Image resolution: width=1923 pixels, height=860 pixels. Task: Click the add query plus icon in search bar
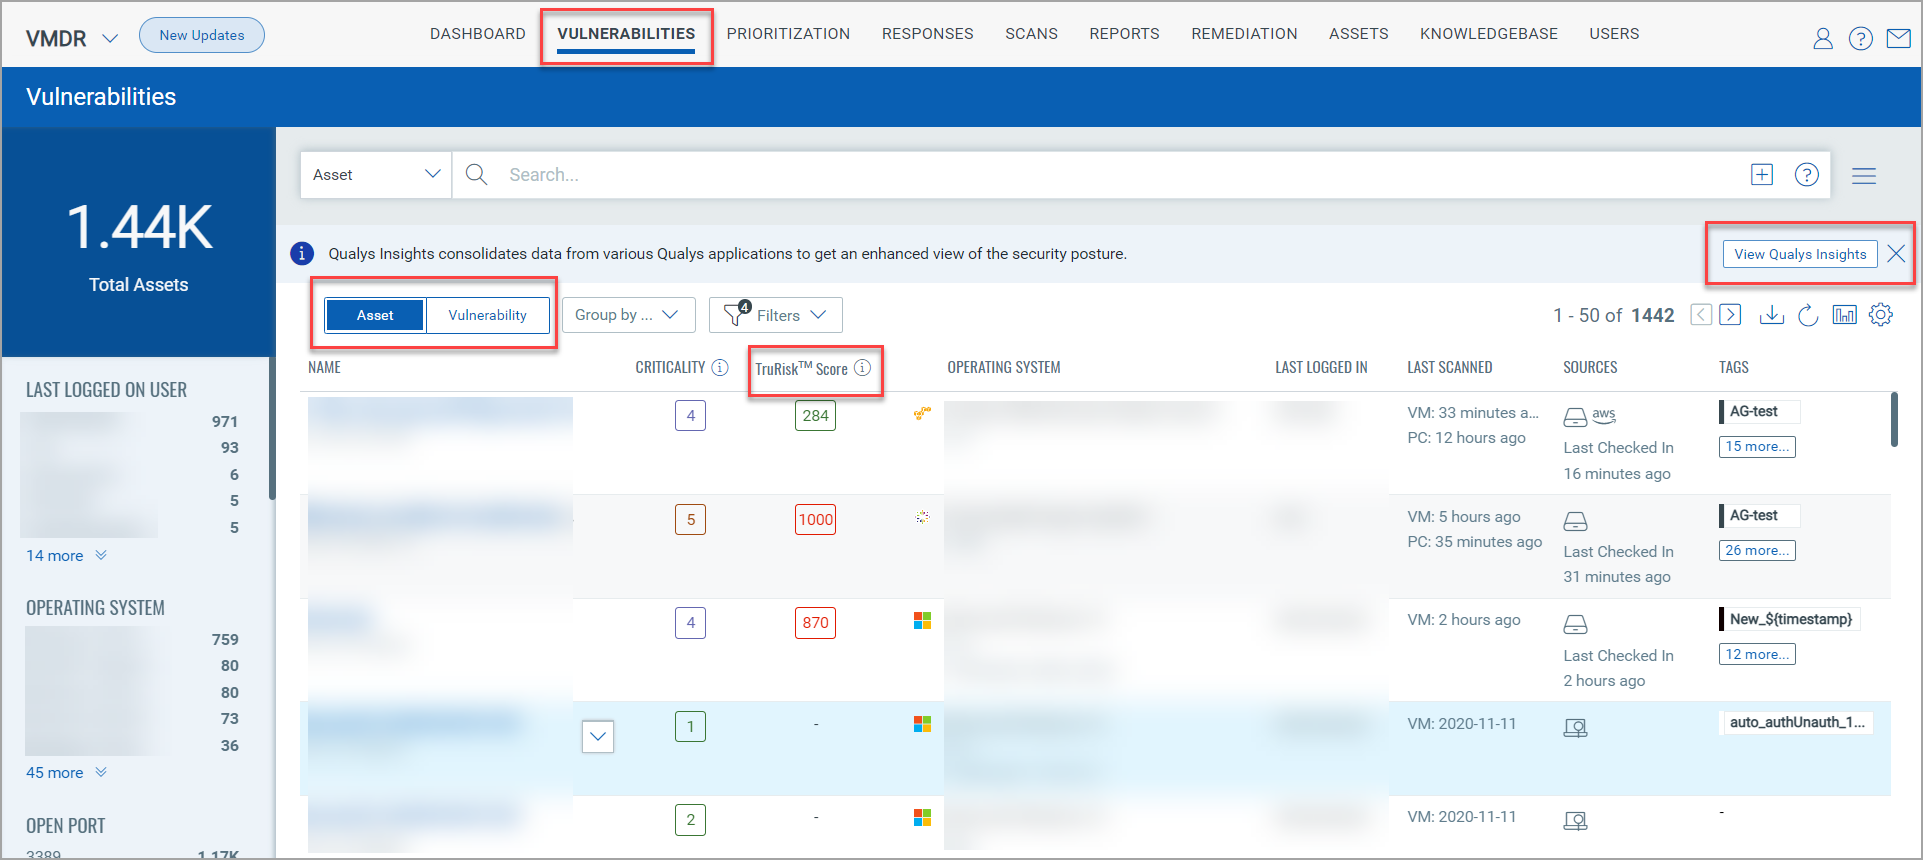click(1762, 175)
